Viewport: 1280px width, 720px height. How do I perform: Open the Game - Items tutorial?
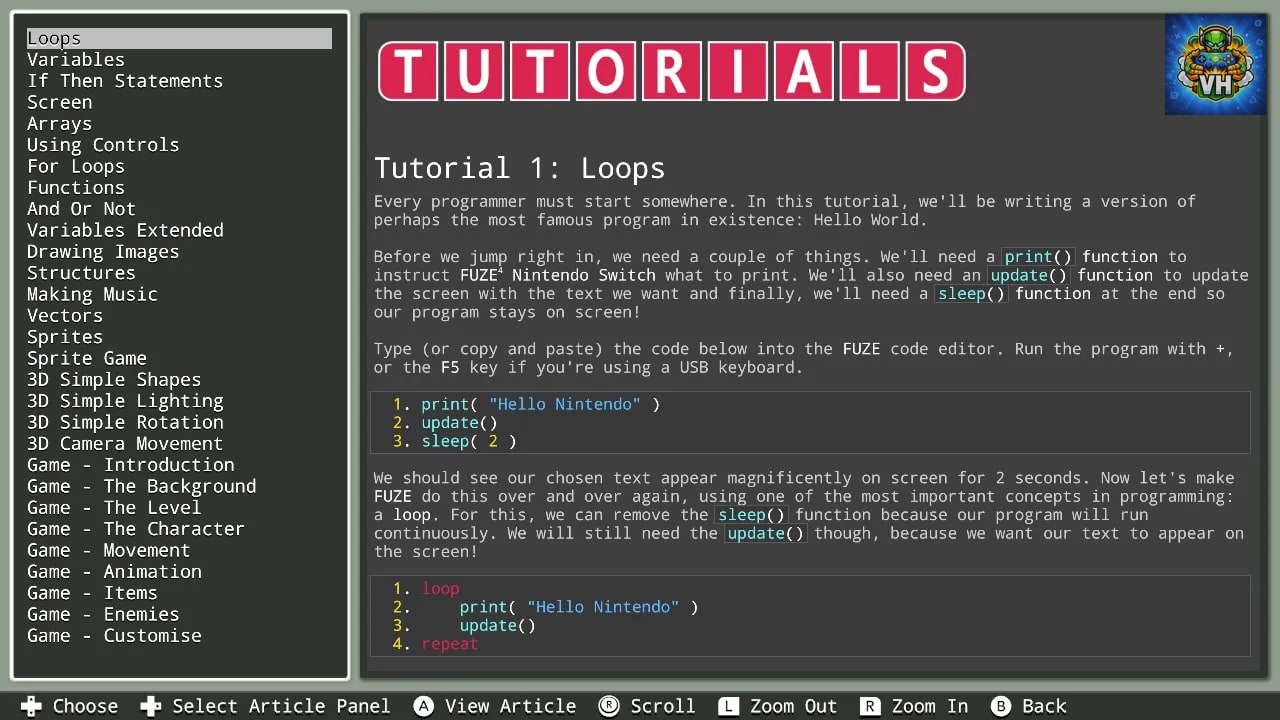coord(92,593)
